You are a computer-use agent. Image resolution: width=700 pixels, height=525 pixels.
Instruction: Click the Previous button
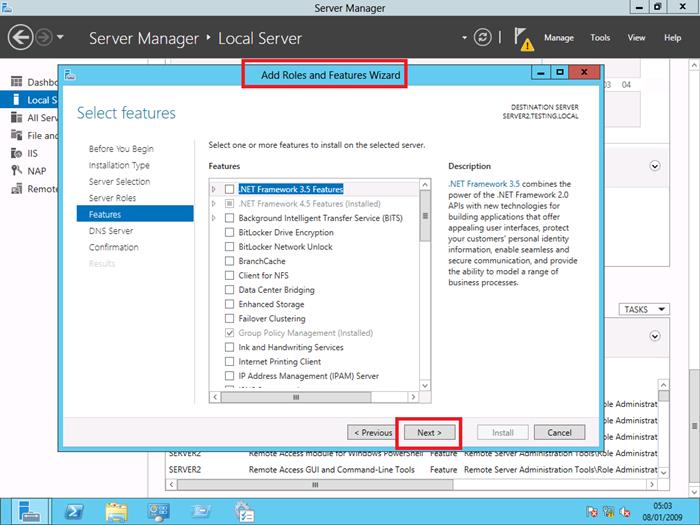(373, 433)
